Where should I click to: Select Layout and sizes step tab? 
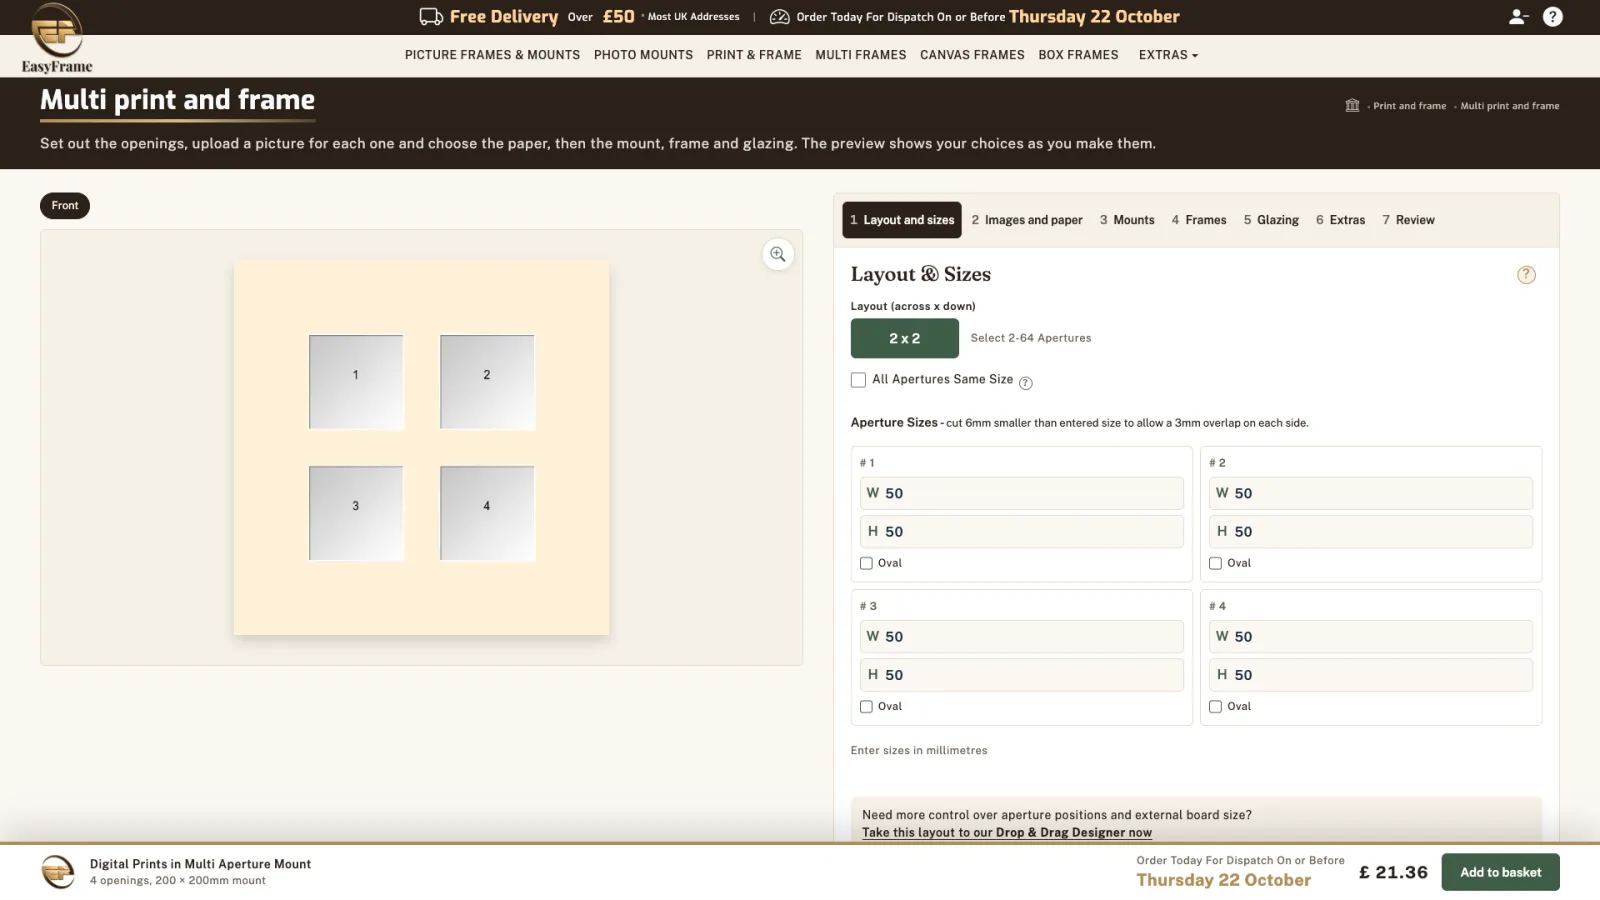point(902,220)
